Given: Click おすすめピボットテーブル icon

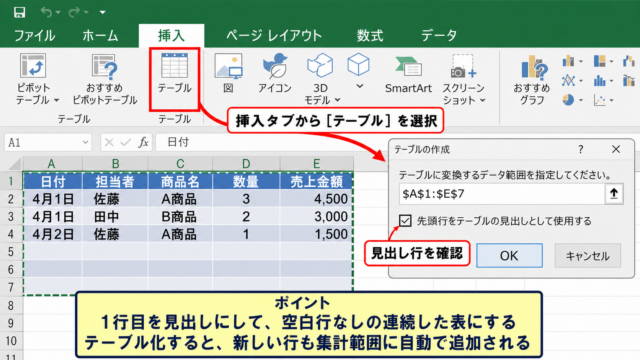Looking at the screenshot, I should [x=105, y=67].
